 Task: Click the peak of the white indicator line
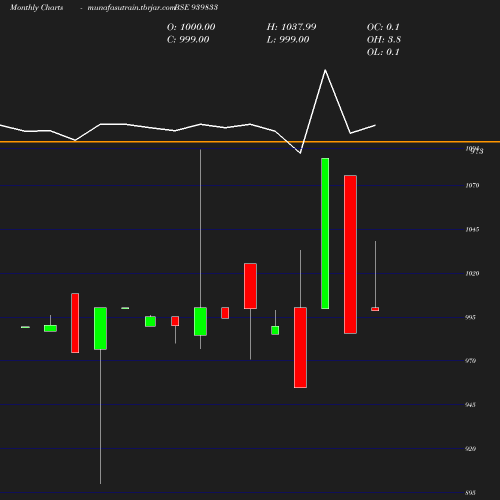(x=325, y=70)
